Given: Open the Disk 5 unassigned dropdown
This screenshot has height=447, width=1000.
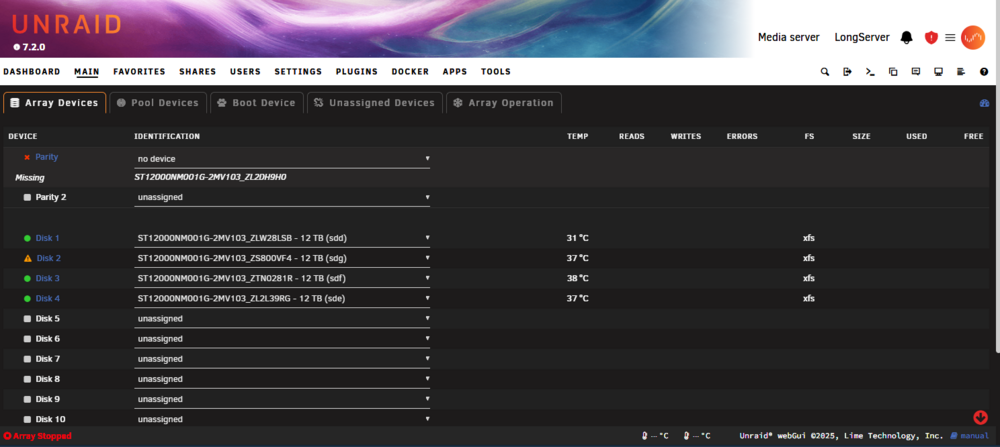Looking at the screenshot, I should coord(282,319).
